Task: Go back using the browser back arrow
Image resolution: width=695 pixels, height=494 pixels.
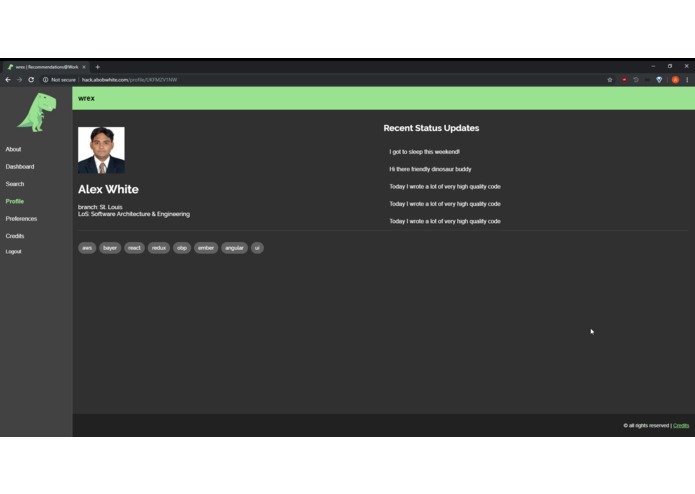Action: pyautogui.click(x=8, y=80)
